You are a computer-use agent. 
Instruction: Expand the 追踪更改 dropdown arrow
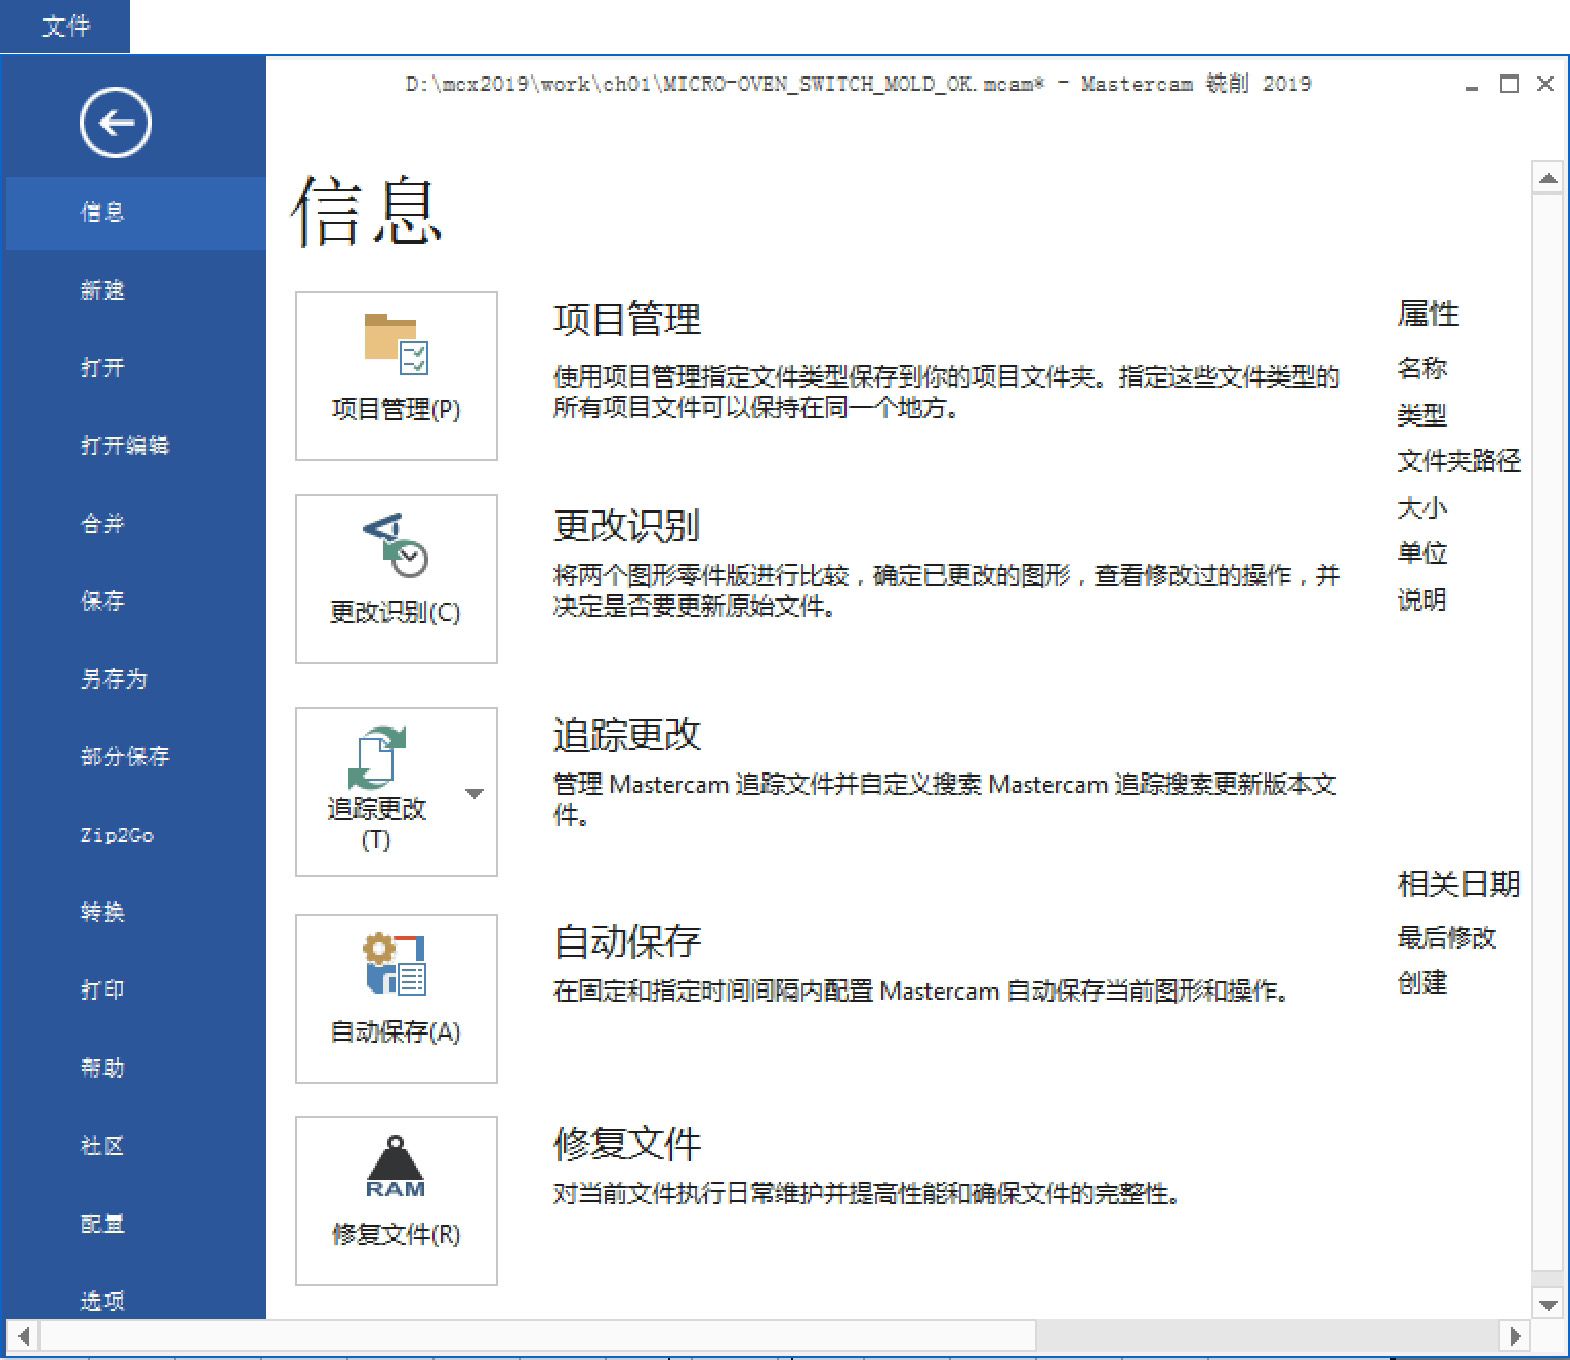point(474,793)
